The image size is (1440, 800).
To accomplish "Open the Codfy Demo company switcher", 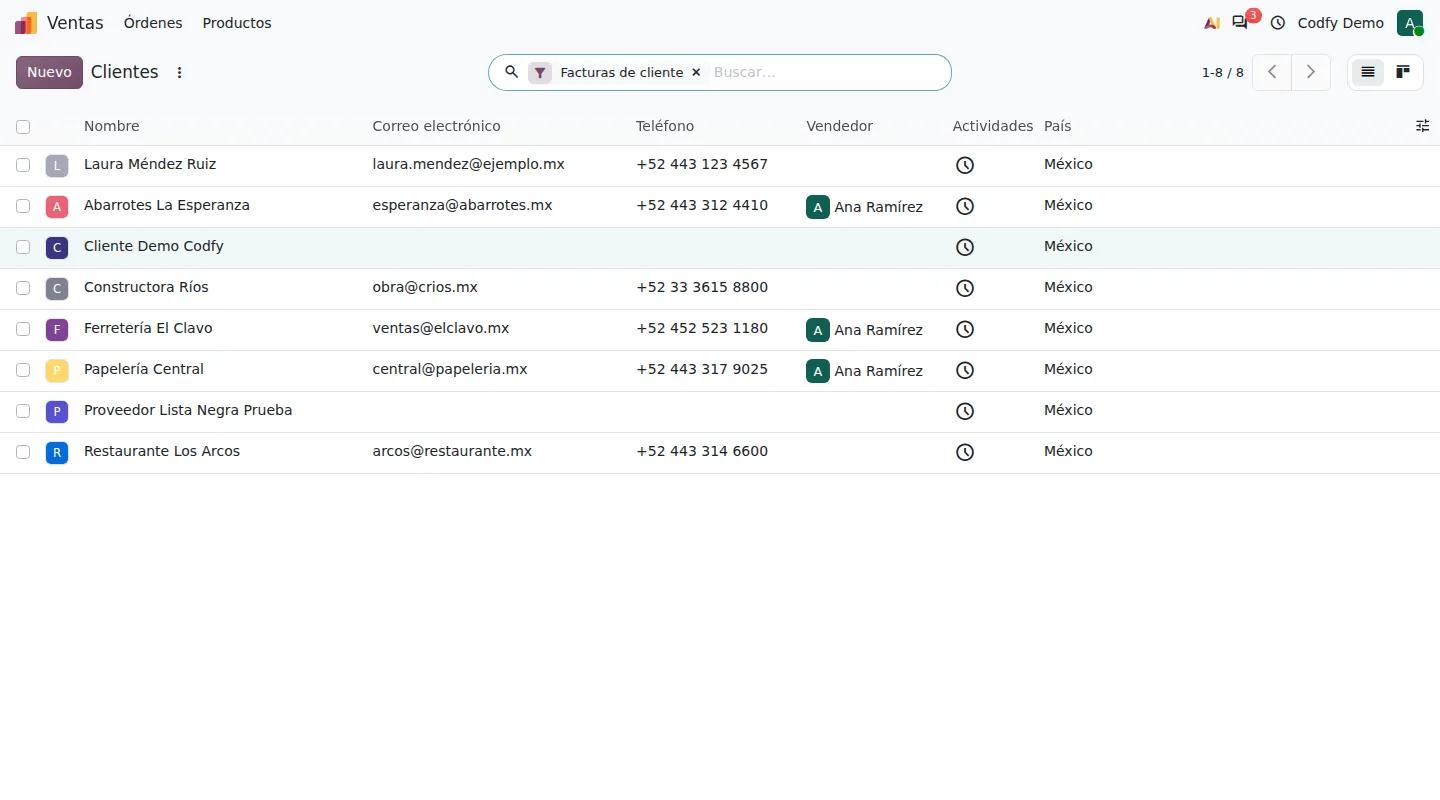I will point(1341,23).
